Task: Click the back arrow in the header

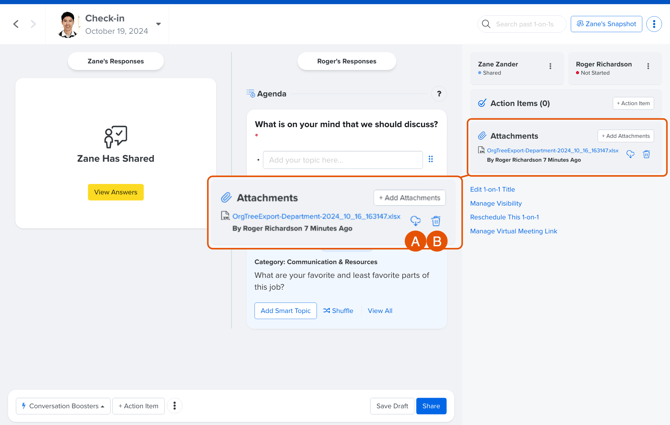Action: [16, 24]
